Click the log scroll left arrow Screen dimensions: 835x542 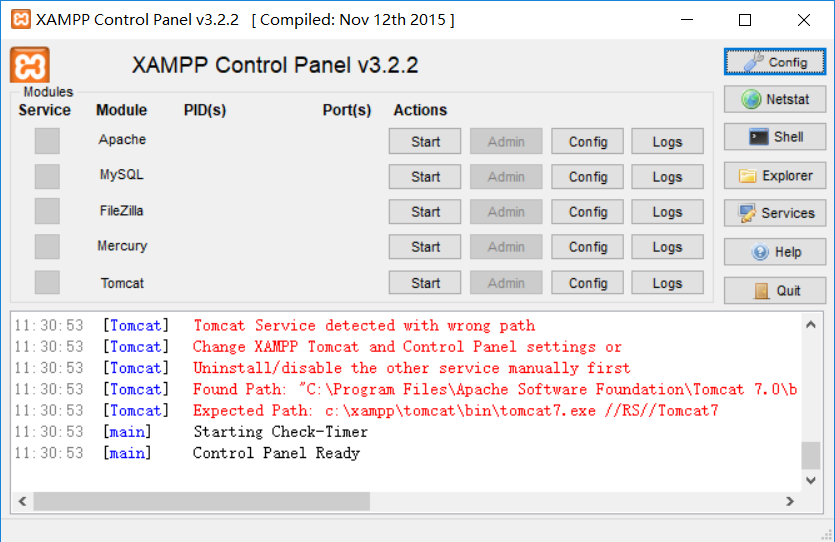22,501
